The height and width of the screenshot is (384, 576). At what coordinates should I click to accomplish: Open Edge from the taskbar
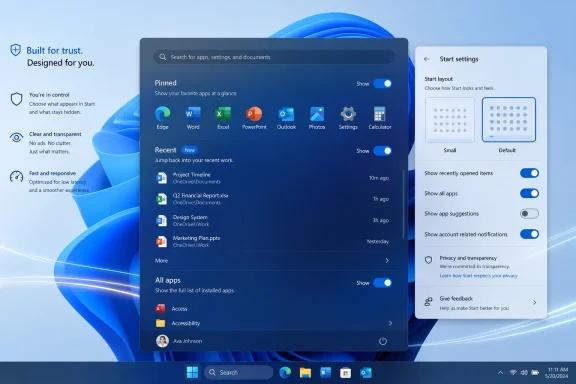point(285,372)
